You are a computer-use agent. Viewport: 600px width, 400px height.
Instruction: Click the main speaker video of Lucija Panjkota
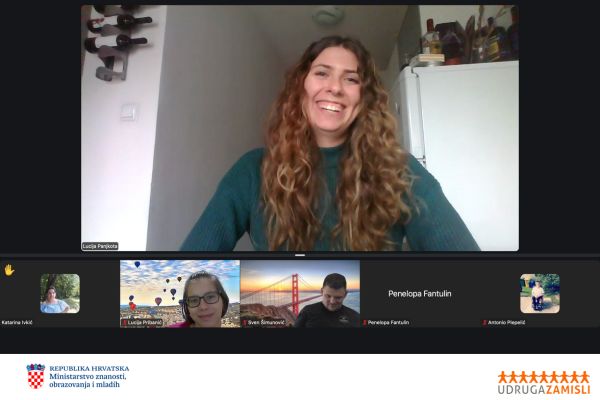click(300, 128)
